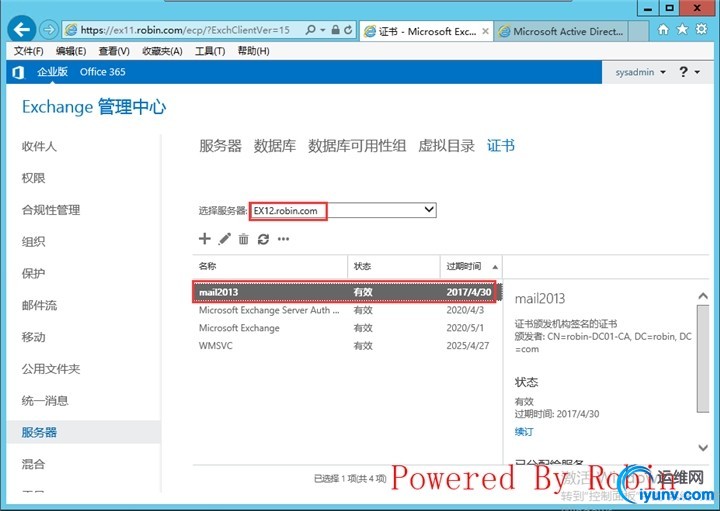Expand the help question mark dropdown
The height and width of the screenshot is (511, 720).
(x=689, y=72)
